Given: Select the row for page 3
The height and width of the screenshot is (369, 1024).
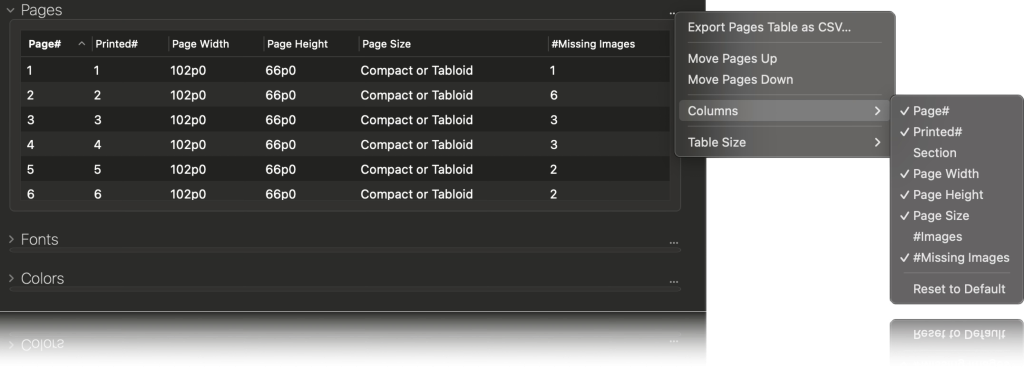Looking at the screenshot, I should (x=345, y=120).
